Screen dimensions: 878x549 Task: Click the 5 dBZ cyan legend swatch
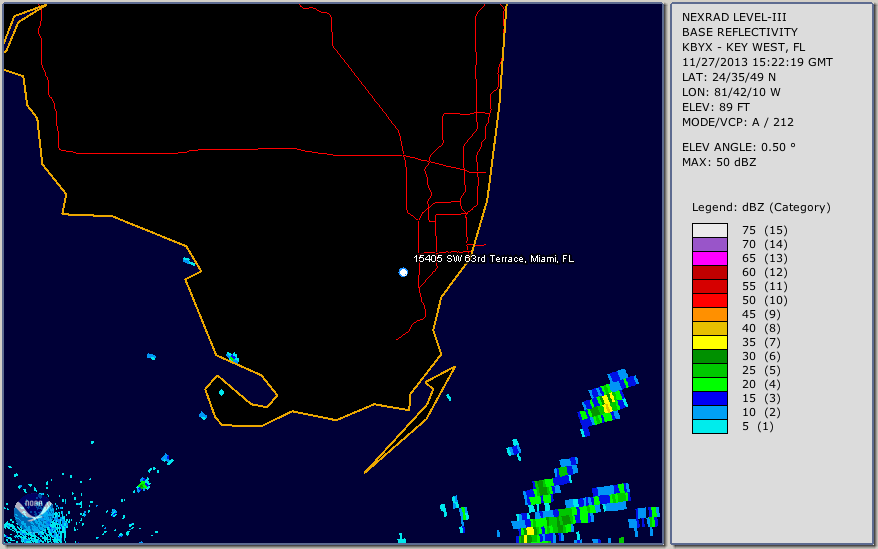709,426
